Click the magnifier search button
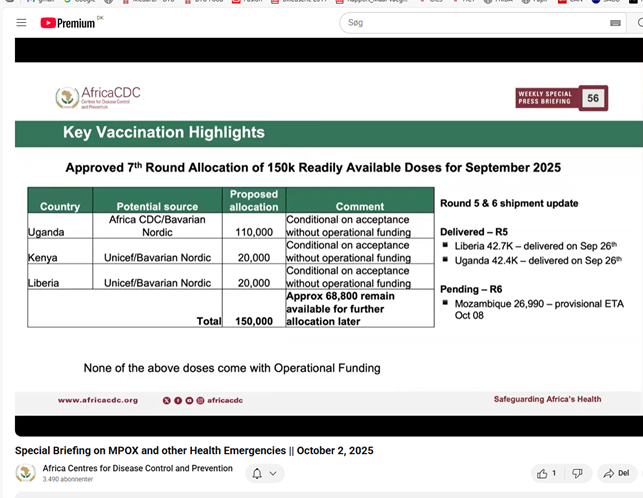 click(639, 23)
